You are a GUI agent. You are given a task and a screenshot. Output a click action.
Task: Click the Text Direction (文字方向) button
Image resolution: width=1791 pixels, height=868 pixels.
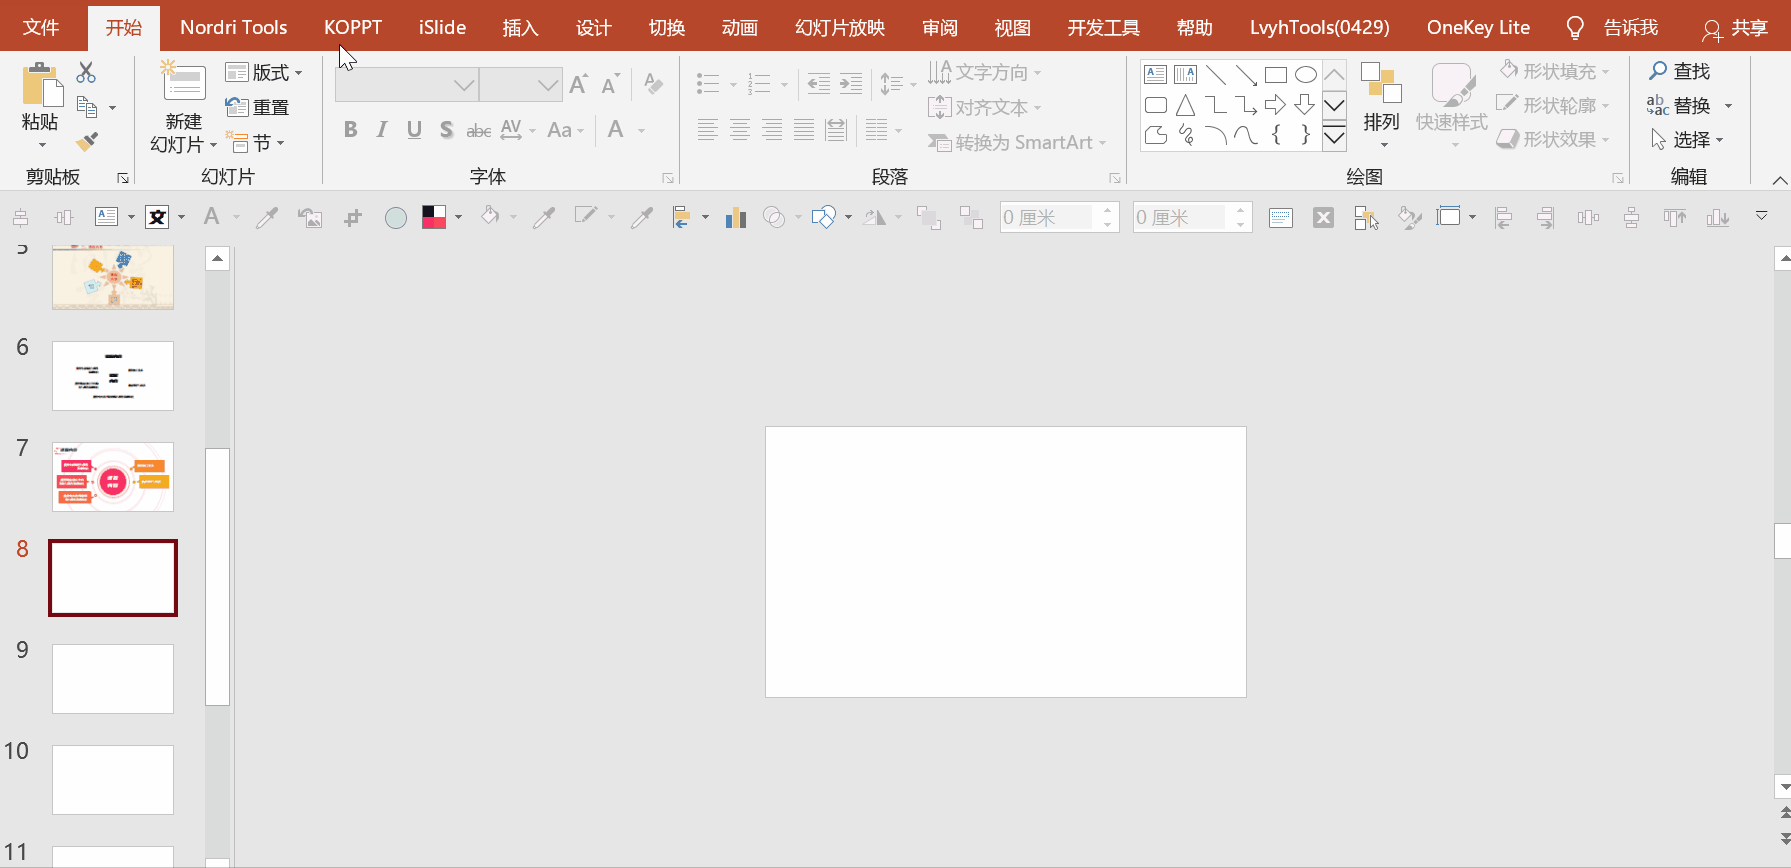[x=984, y=72]
